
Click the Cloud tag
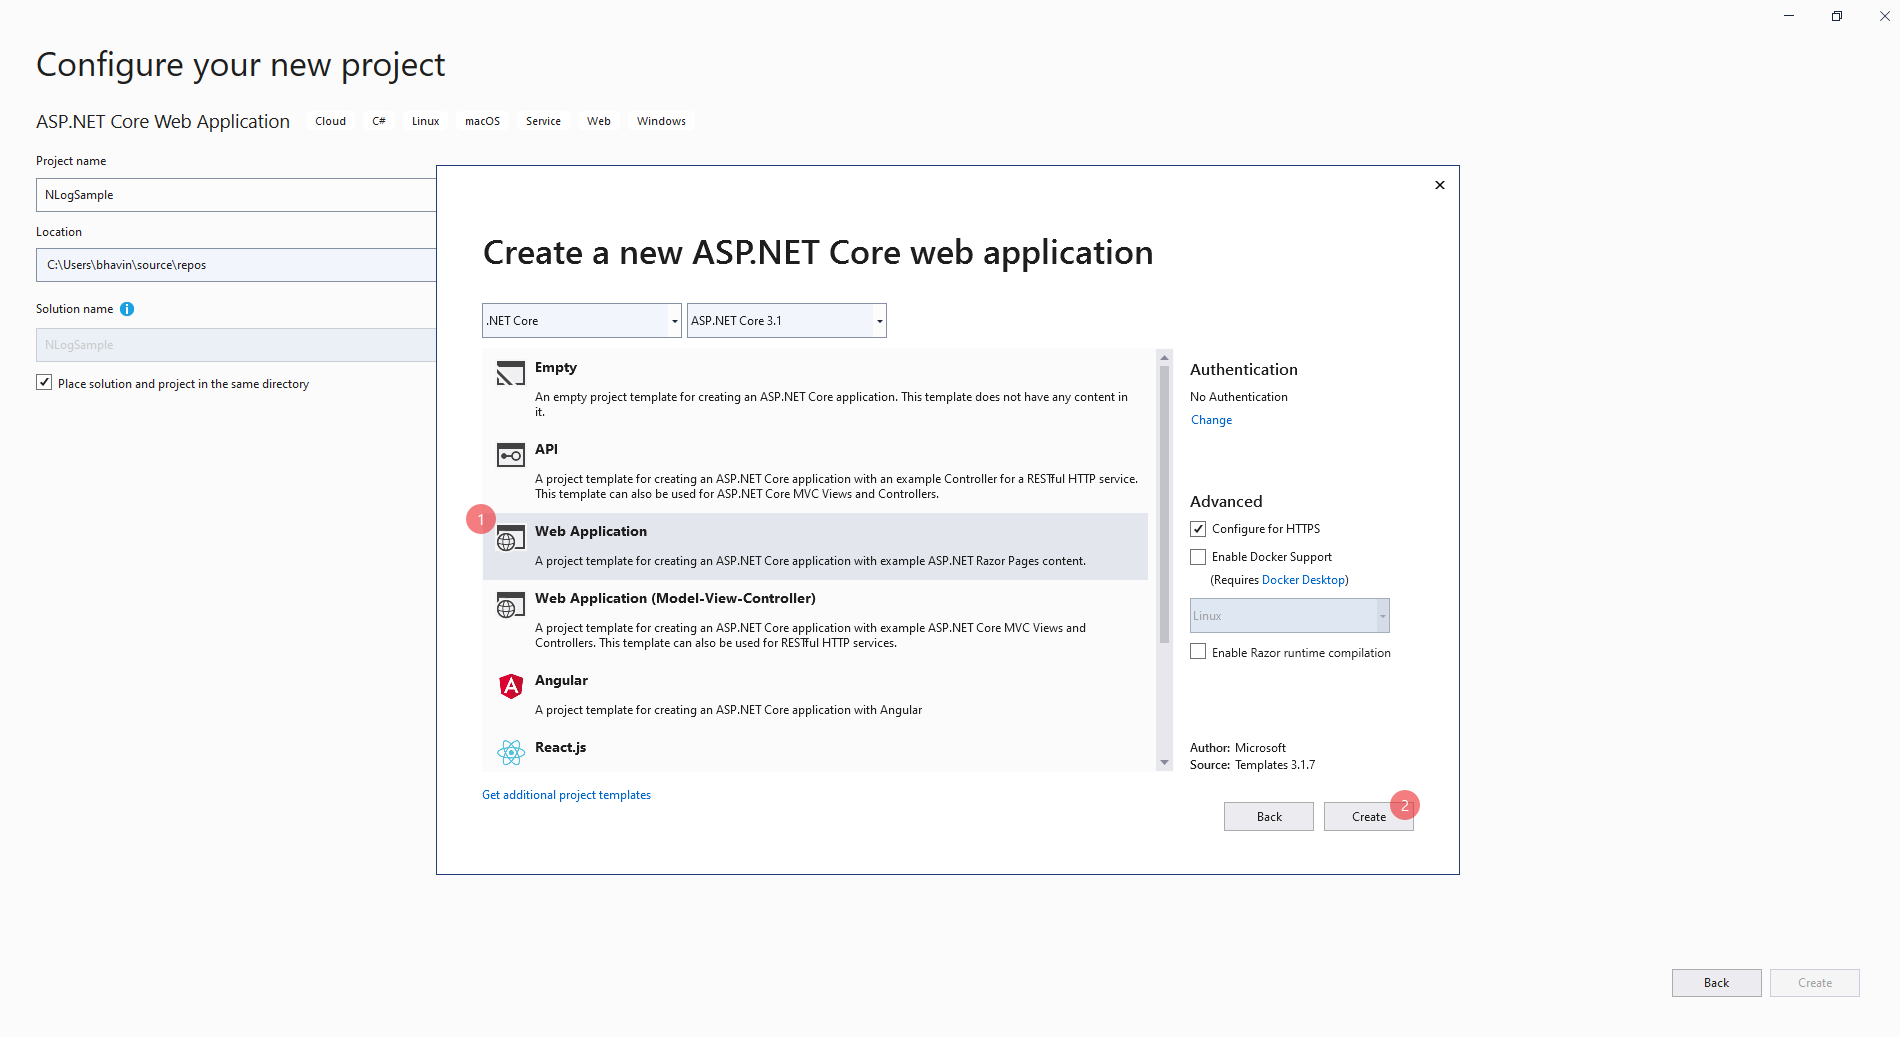point(330,121)
